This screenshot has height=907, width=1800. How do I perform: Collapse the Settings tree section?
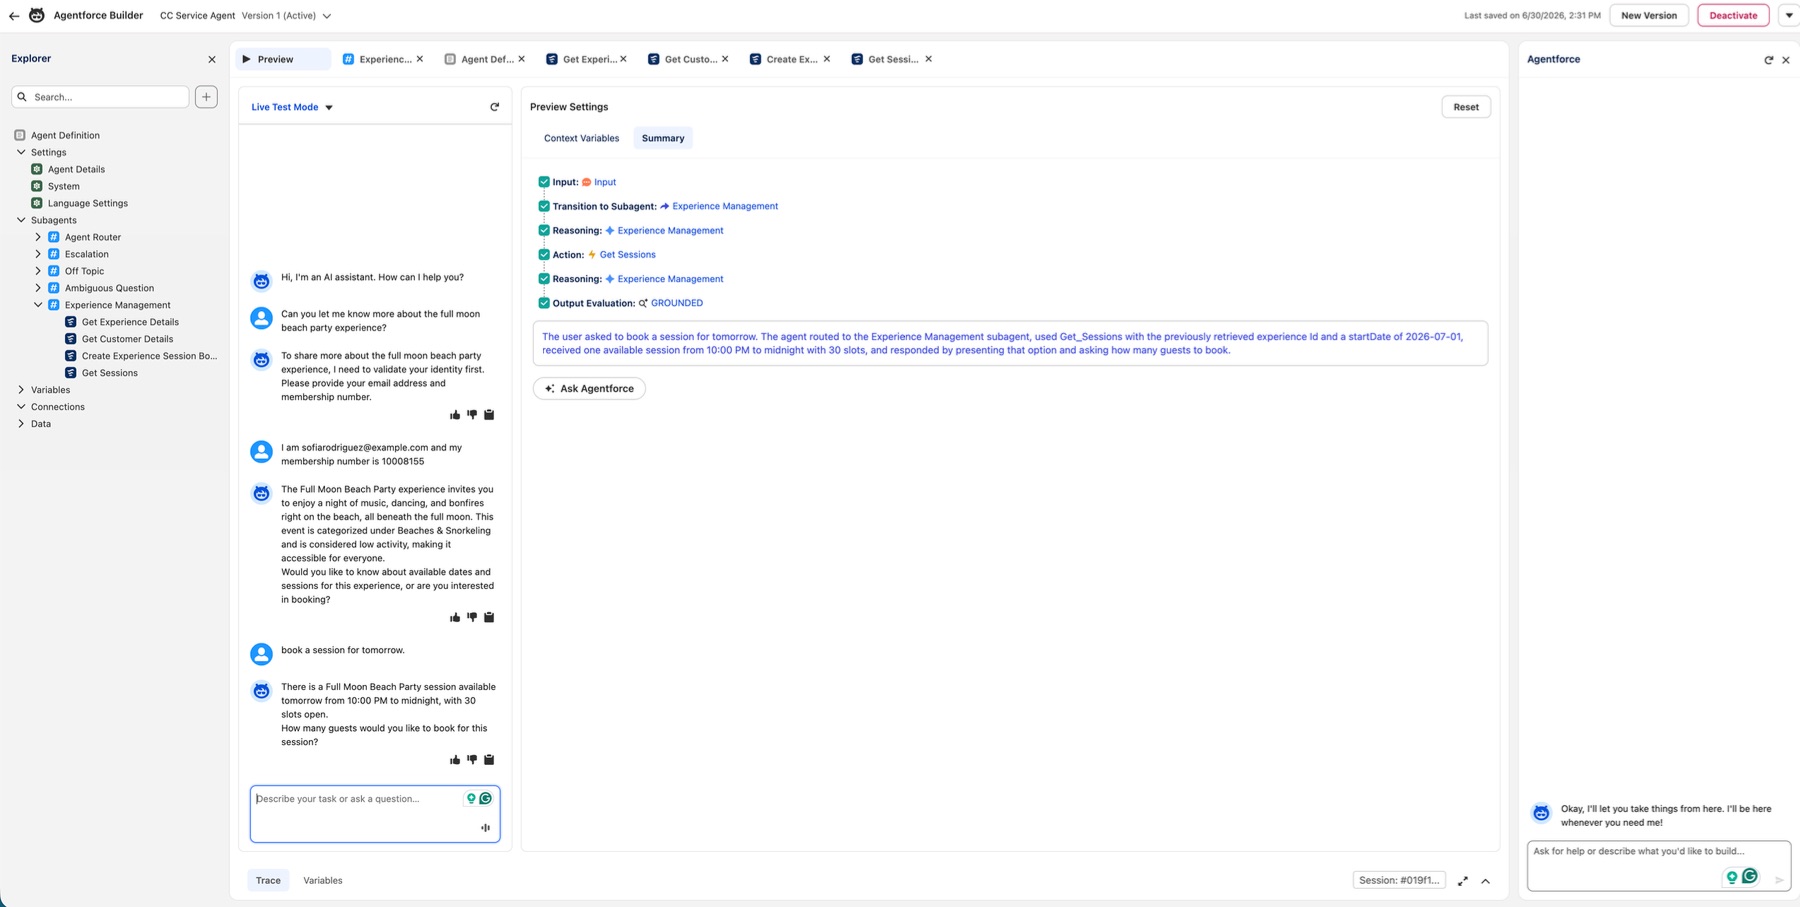pos(21,152)
